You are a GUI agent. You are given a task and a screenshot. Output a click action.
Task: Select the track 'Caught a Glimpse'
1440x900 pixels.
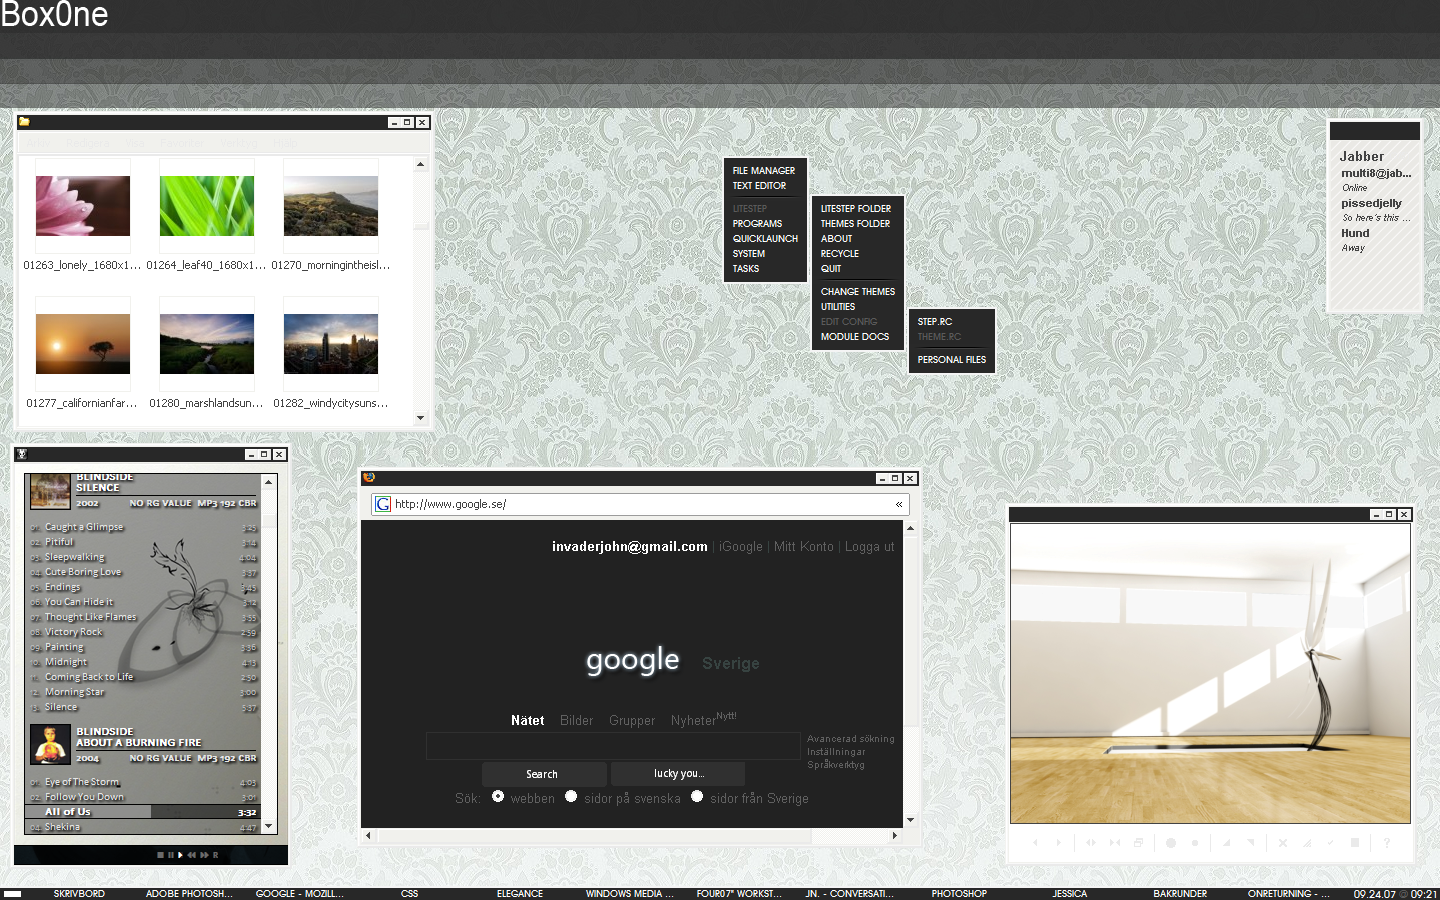[84, 527]
